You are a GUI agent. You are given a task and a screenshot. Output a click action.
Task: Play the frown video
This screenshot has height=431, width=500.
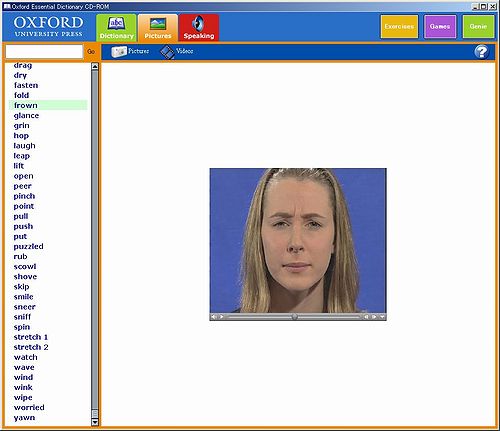[221, 317]
